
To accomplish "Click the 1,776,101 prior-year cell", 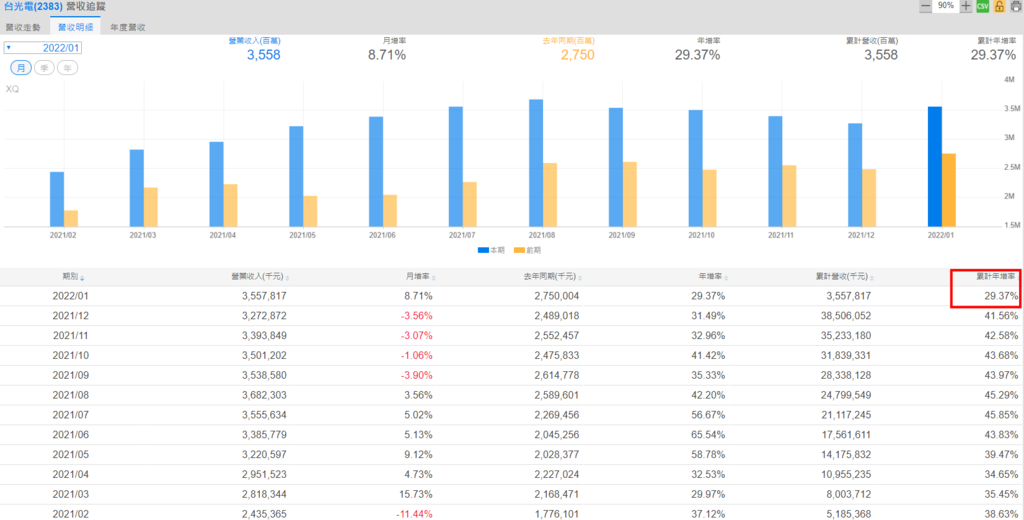I will click(x=556, y=514).
